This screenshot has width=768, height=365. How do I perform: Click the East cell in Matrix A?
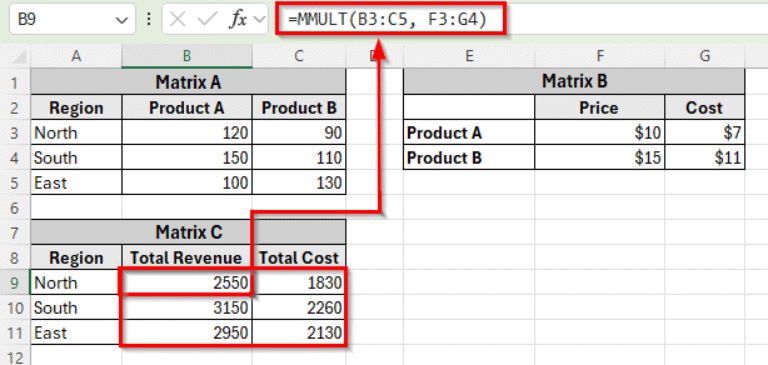[76, 183]
